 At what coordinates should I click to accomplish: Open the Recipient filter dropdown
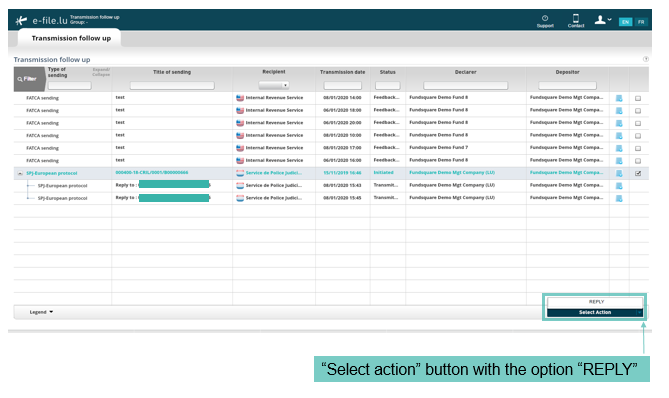point(274,85)
